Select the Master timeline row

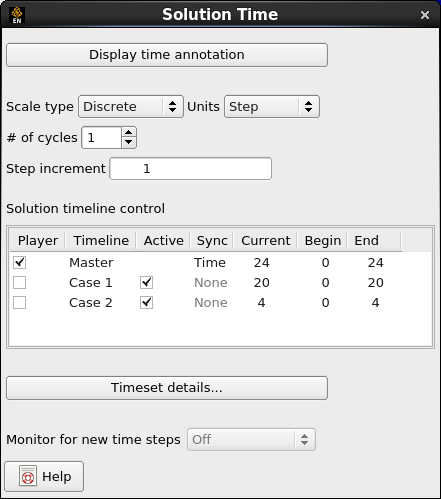click(220, 263)
